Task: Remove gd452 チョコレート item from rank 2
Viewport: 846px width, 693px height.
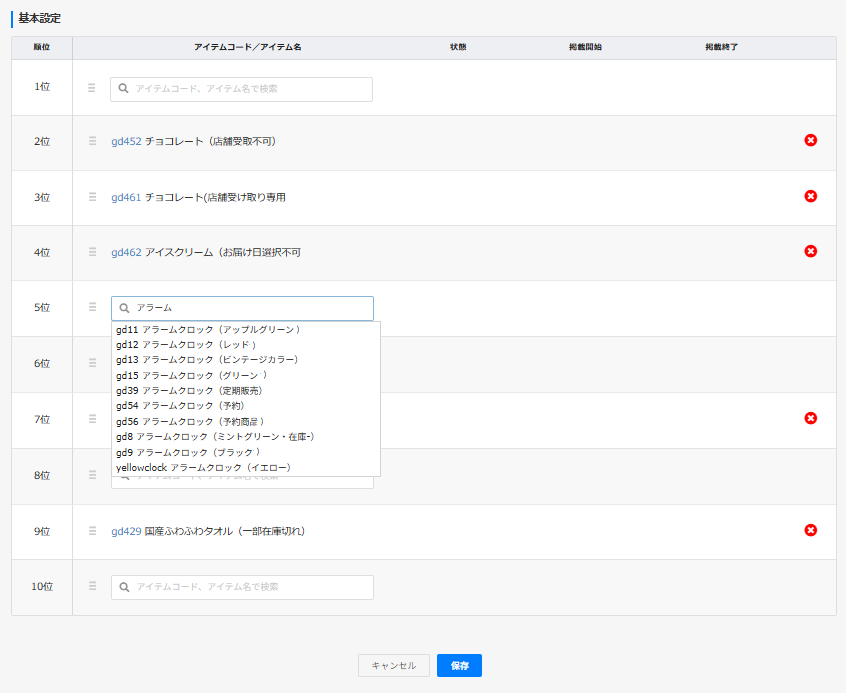Action: [x=810, y=141]
